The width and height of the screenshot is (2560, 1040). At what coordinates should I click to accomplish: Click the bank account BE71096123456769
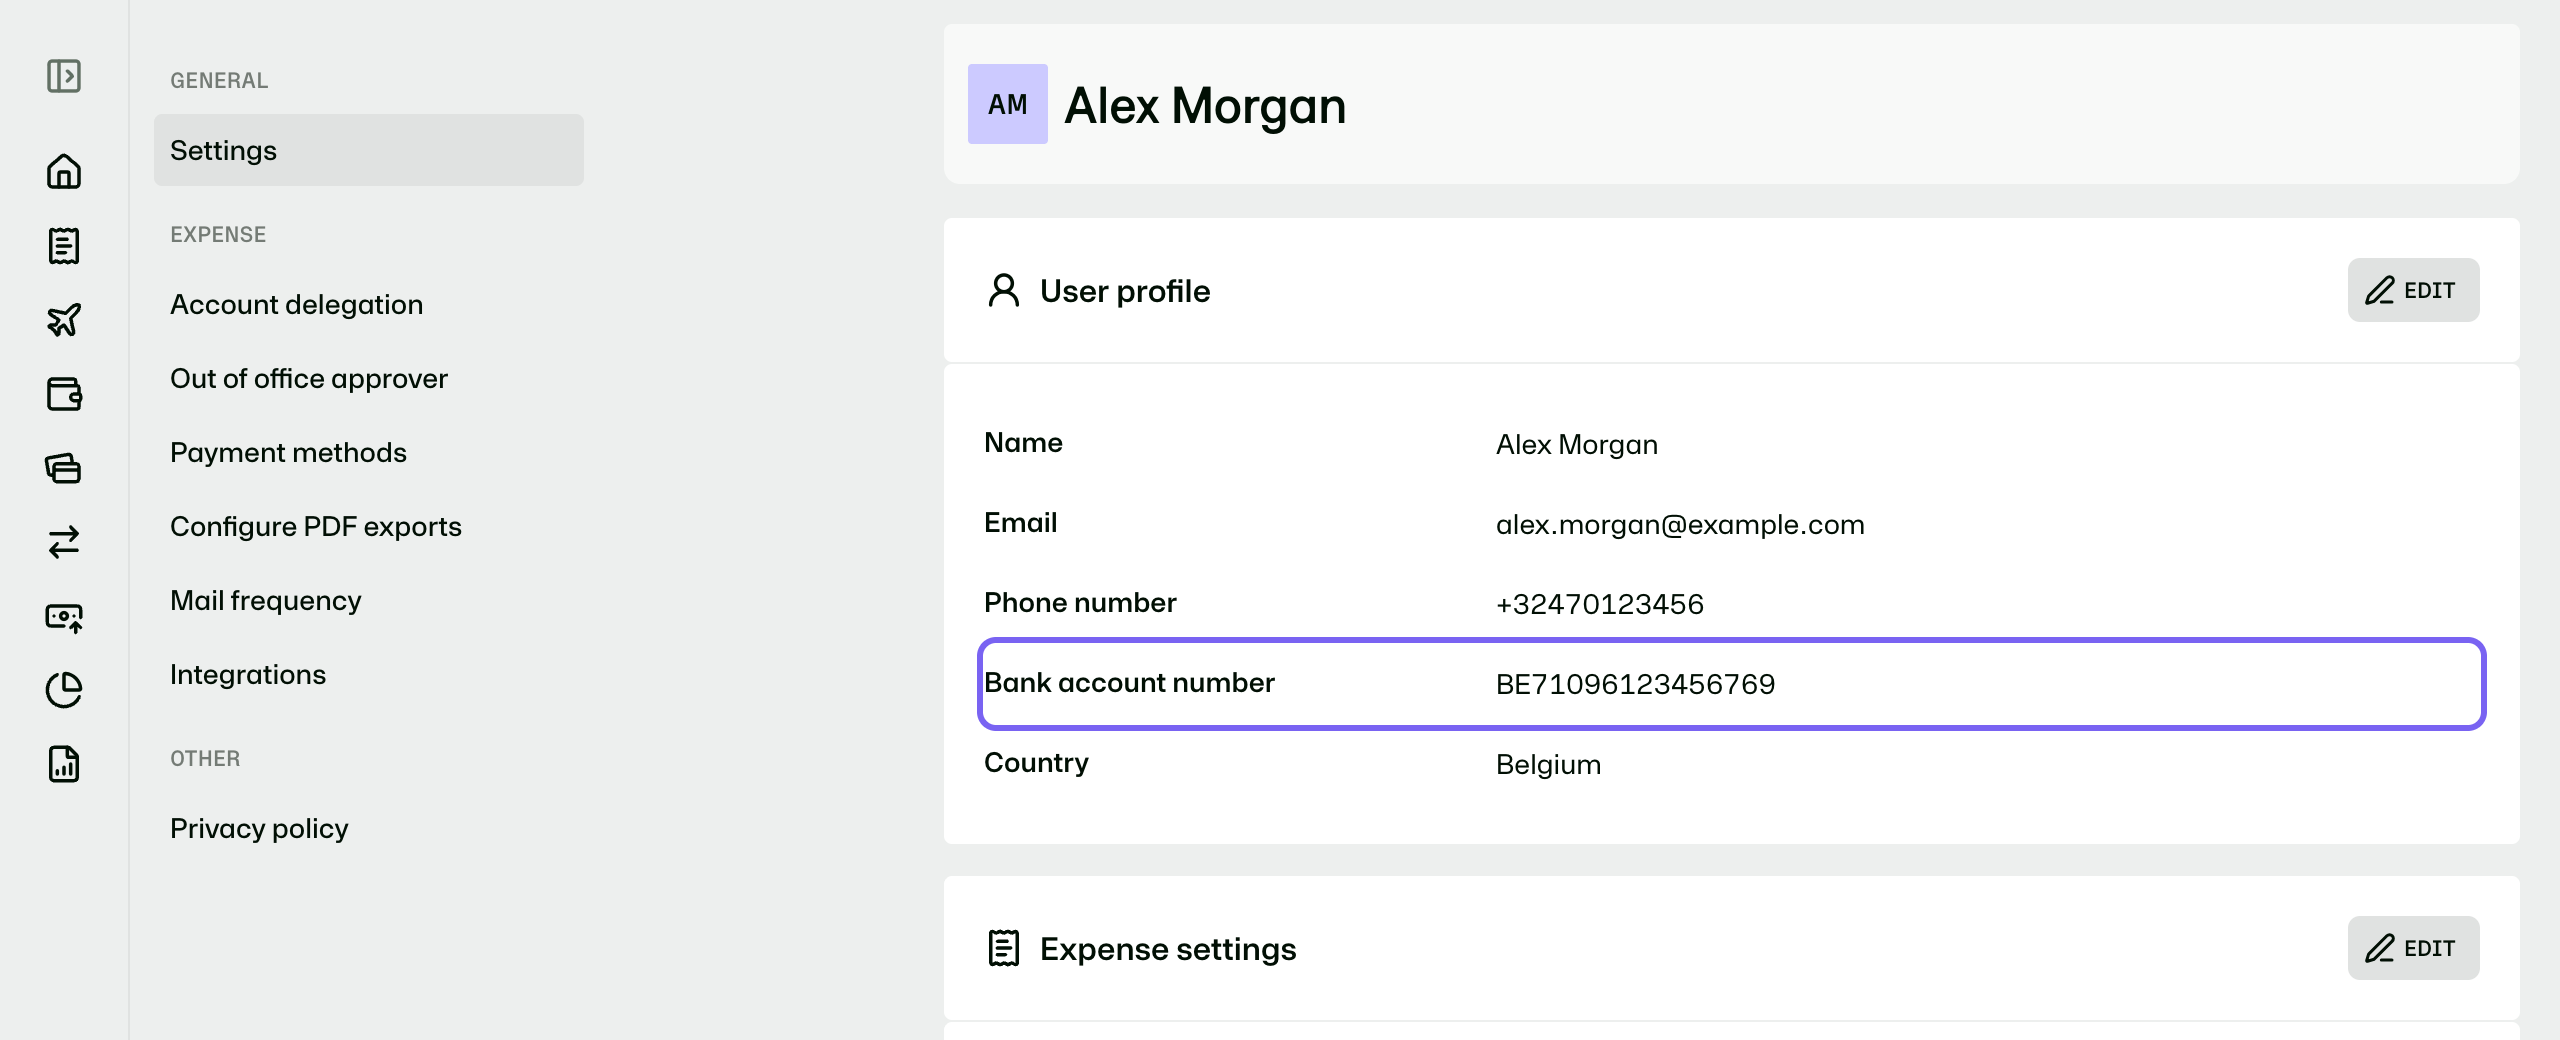click(1635, 684)
